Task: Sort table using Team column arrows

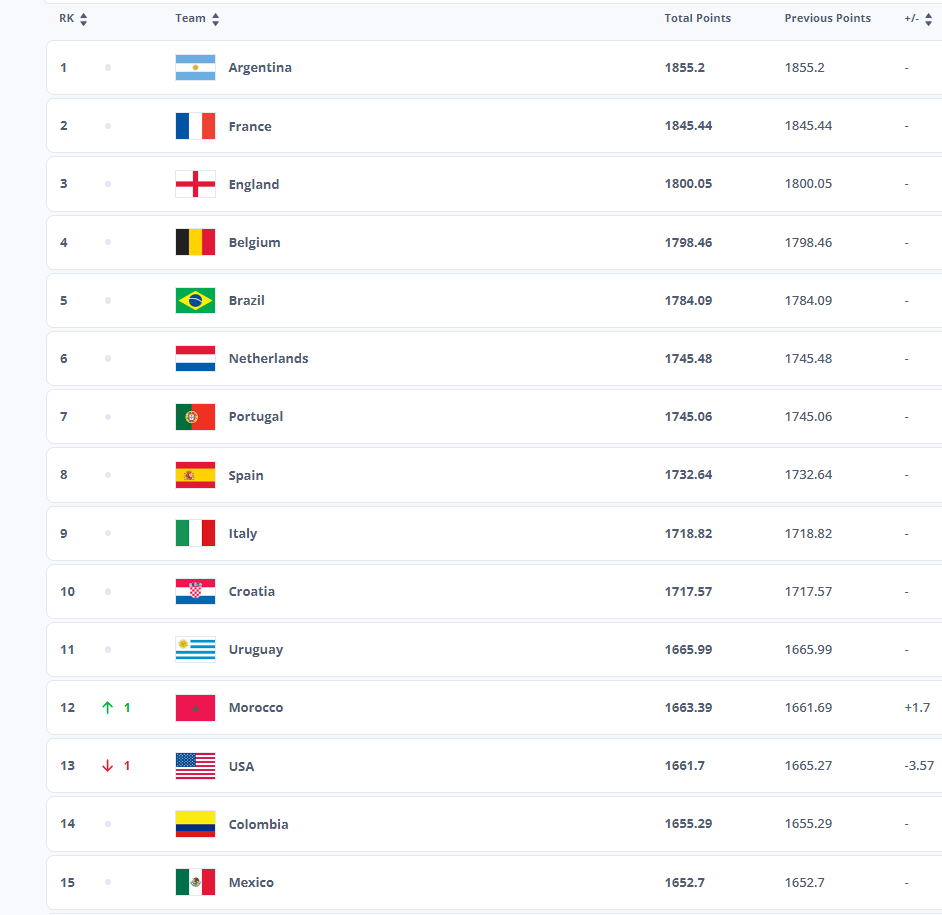Action: (x=216, y=19)
